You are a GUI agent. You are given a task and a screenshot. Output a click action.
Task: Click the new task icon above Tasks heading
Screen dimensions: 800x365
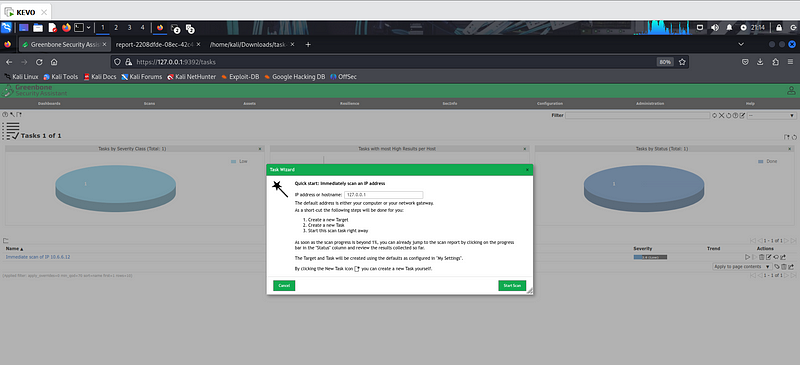coord(19,115)
